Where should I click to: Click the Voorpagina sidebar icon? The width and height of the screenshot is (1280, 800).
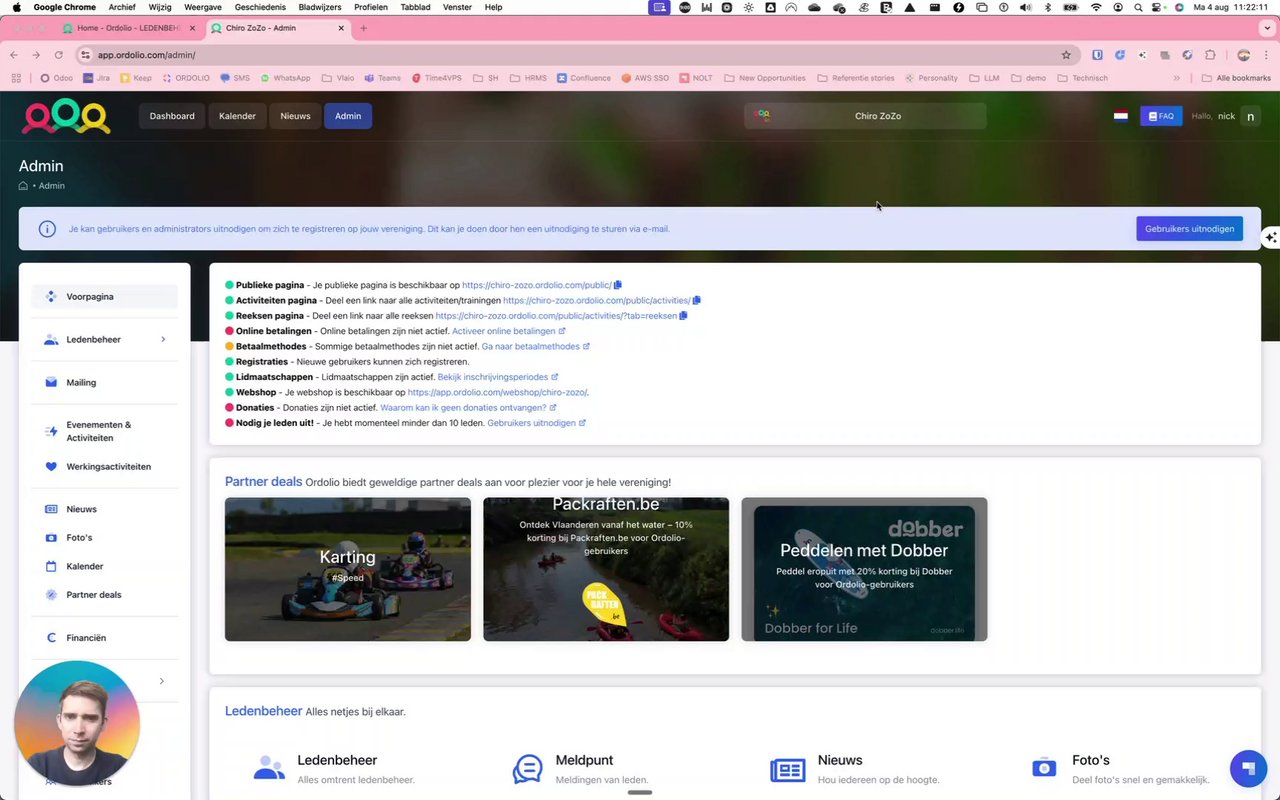51,297
